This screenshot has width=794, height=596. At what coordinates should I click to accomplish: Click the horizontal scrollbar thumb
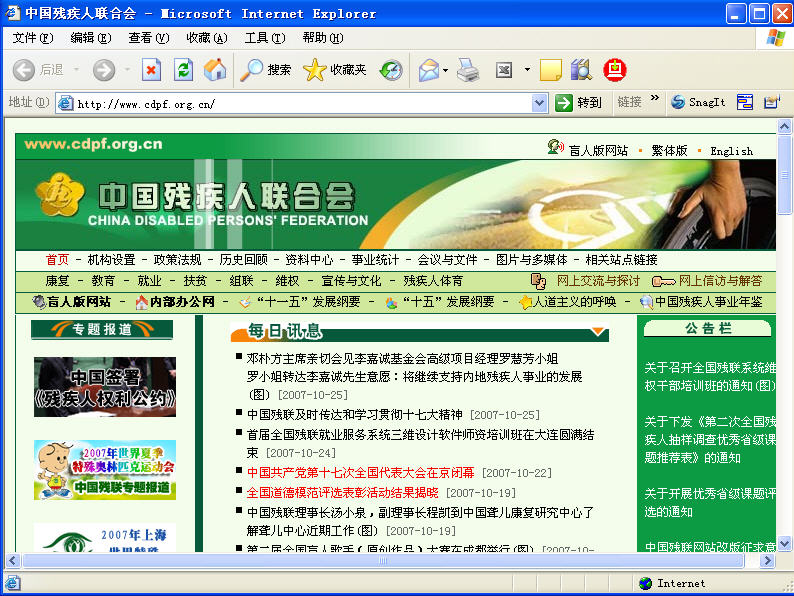pos(383,561)
